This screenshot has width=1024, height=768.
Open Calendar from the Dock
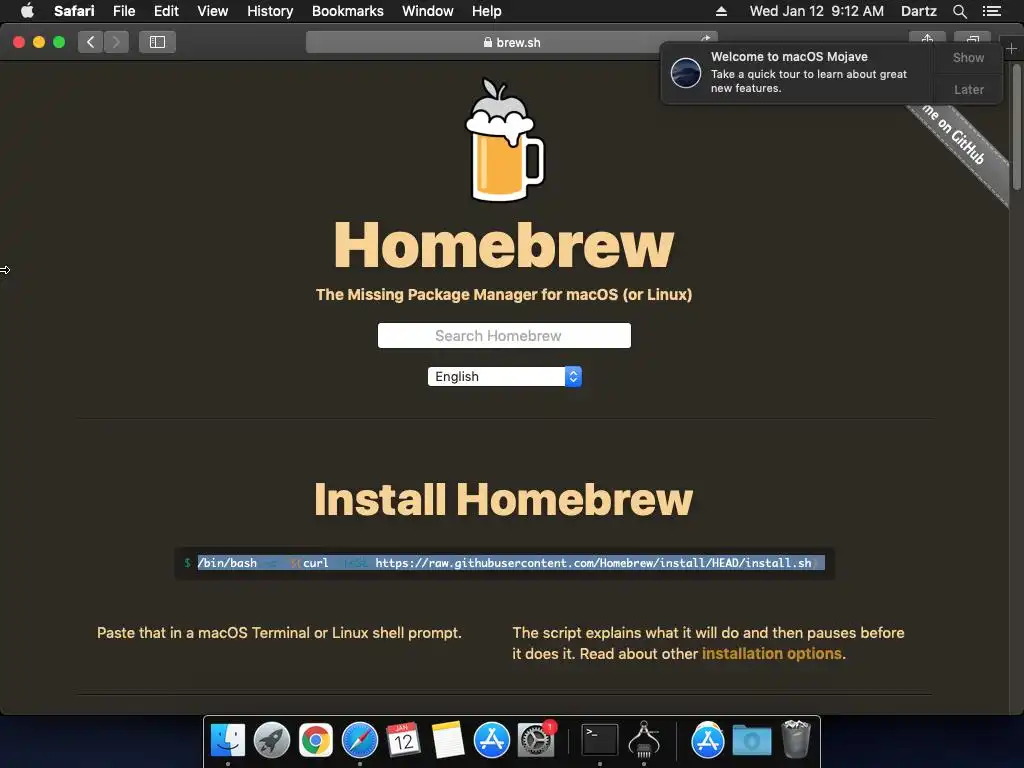point(403,740)
